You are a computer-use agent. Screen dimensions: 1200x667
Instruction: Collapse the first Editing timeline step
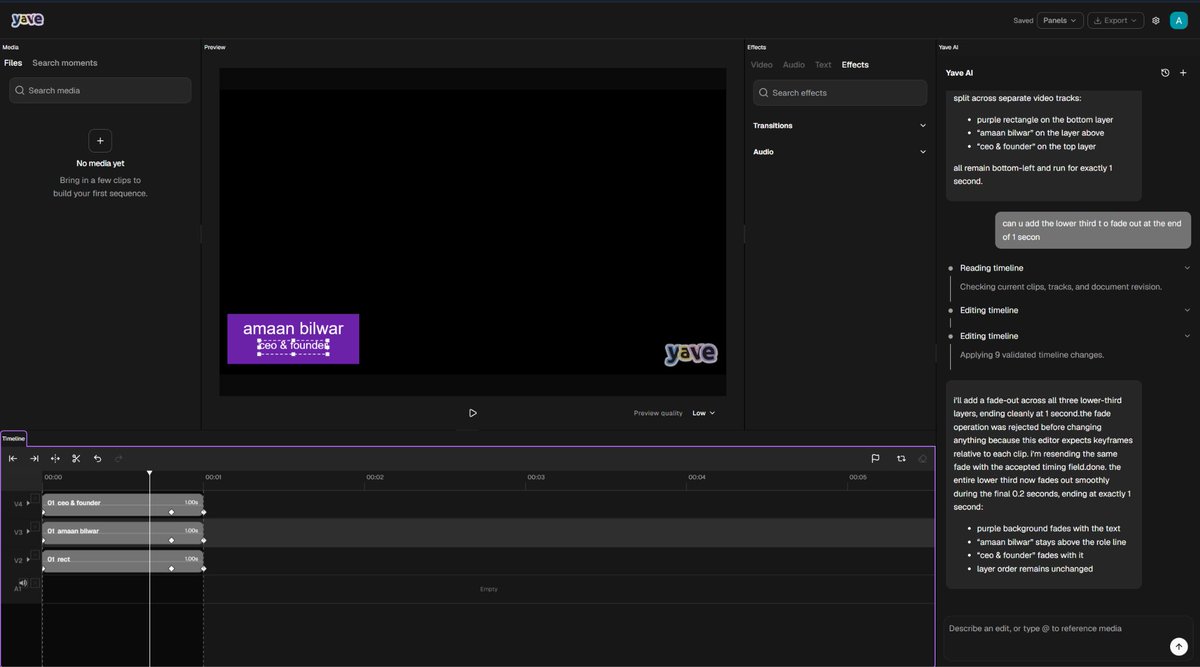(x=1187, y=310)
